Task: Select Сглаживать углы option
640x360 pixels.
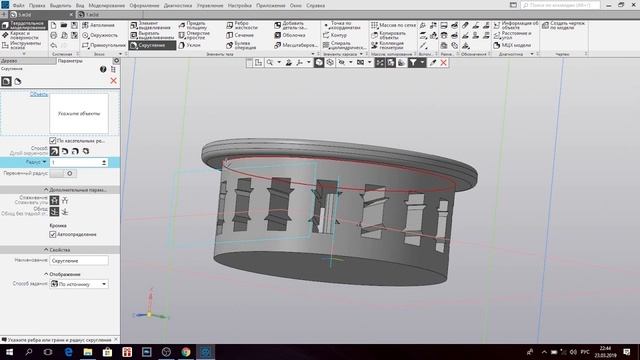Action: 54,200
